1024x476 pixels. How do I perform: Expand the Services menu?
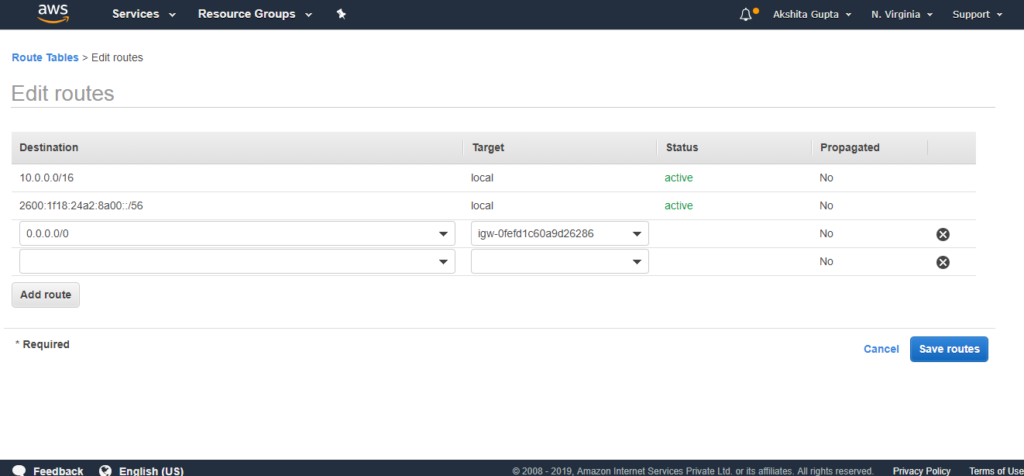click(x=144, y=14)
